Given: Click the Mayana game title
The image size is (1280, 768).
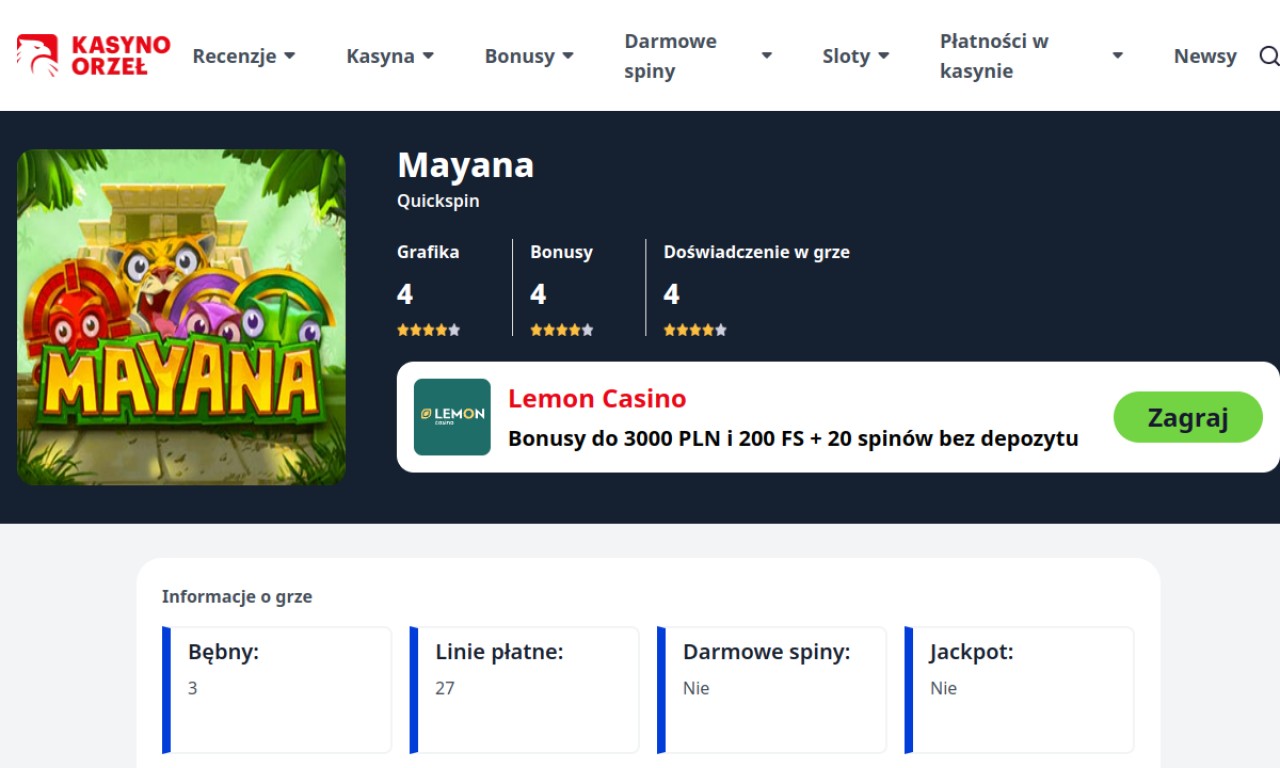Looking at the screenshot, I should point(465,164).
